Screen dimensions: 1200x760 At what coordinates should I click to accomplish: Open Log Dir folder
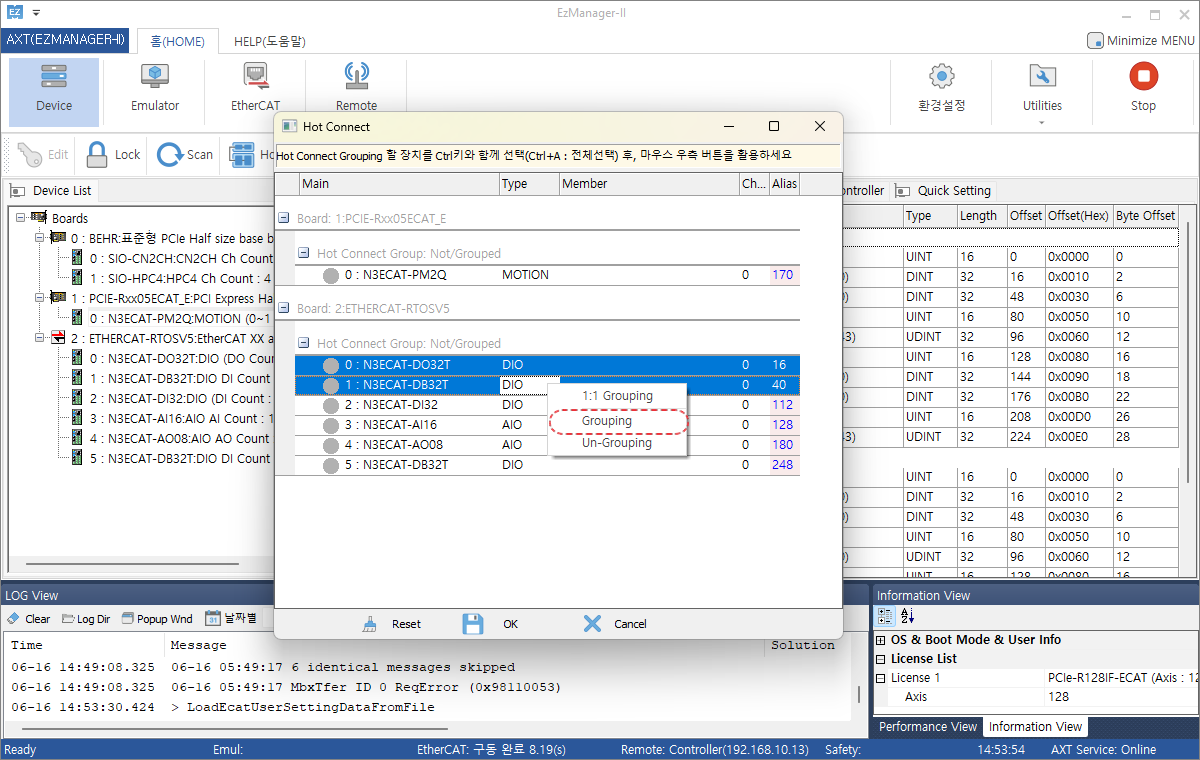coord(86,619)
